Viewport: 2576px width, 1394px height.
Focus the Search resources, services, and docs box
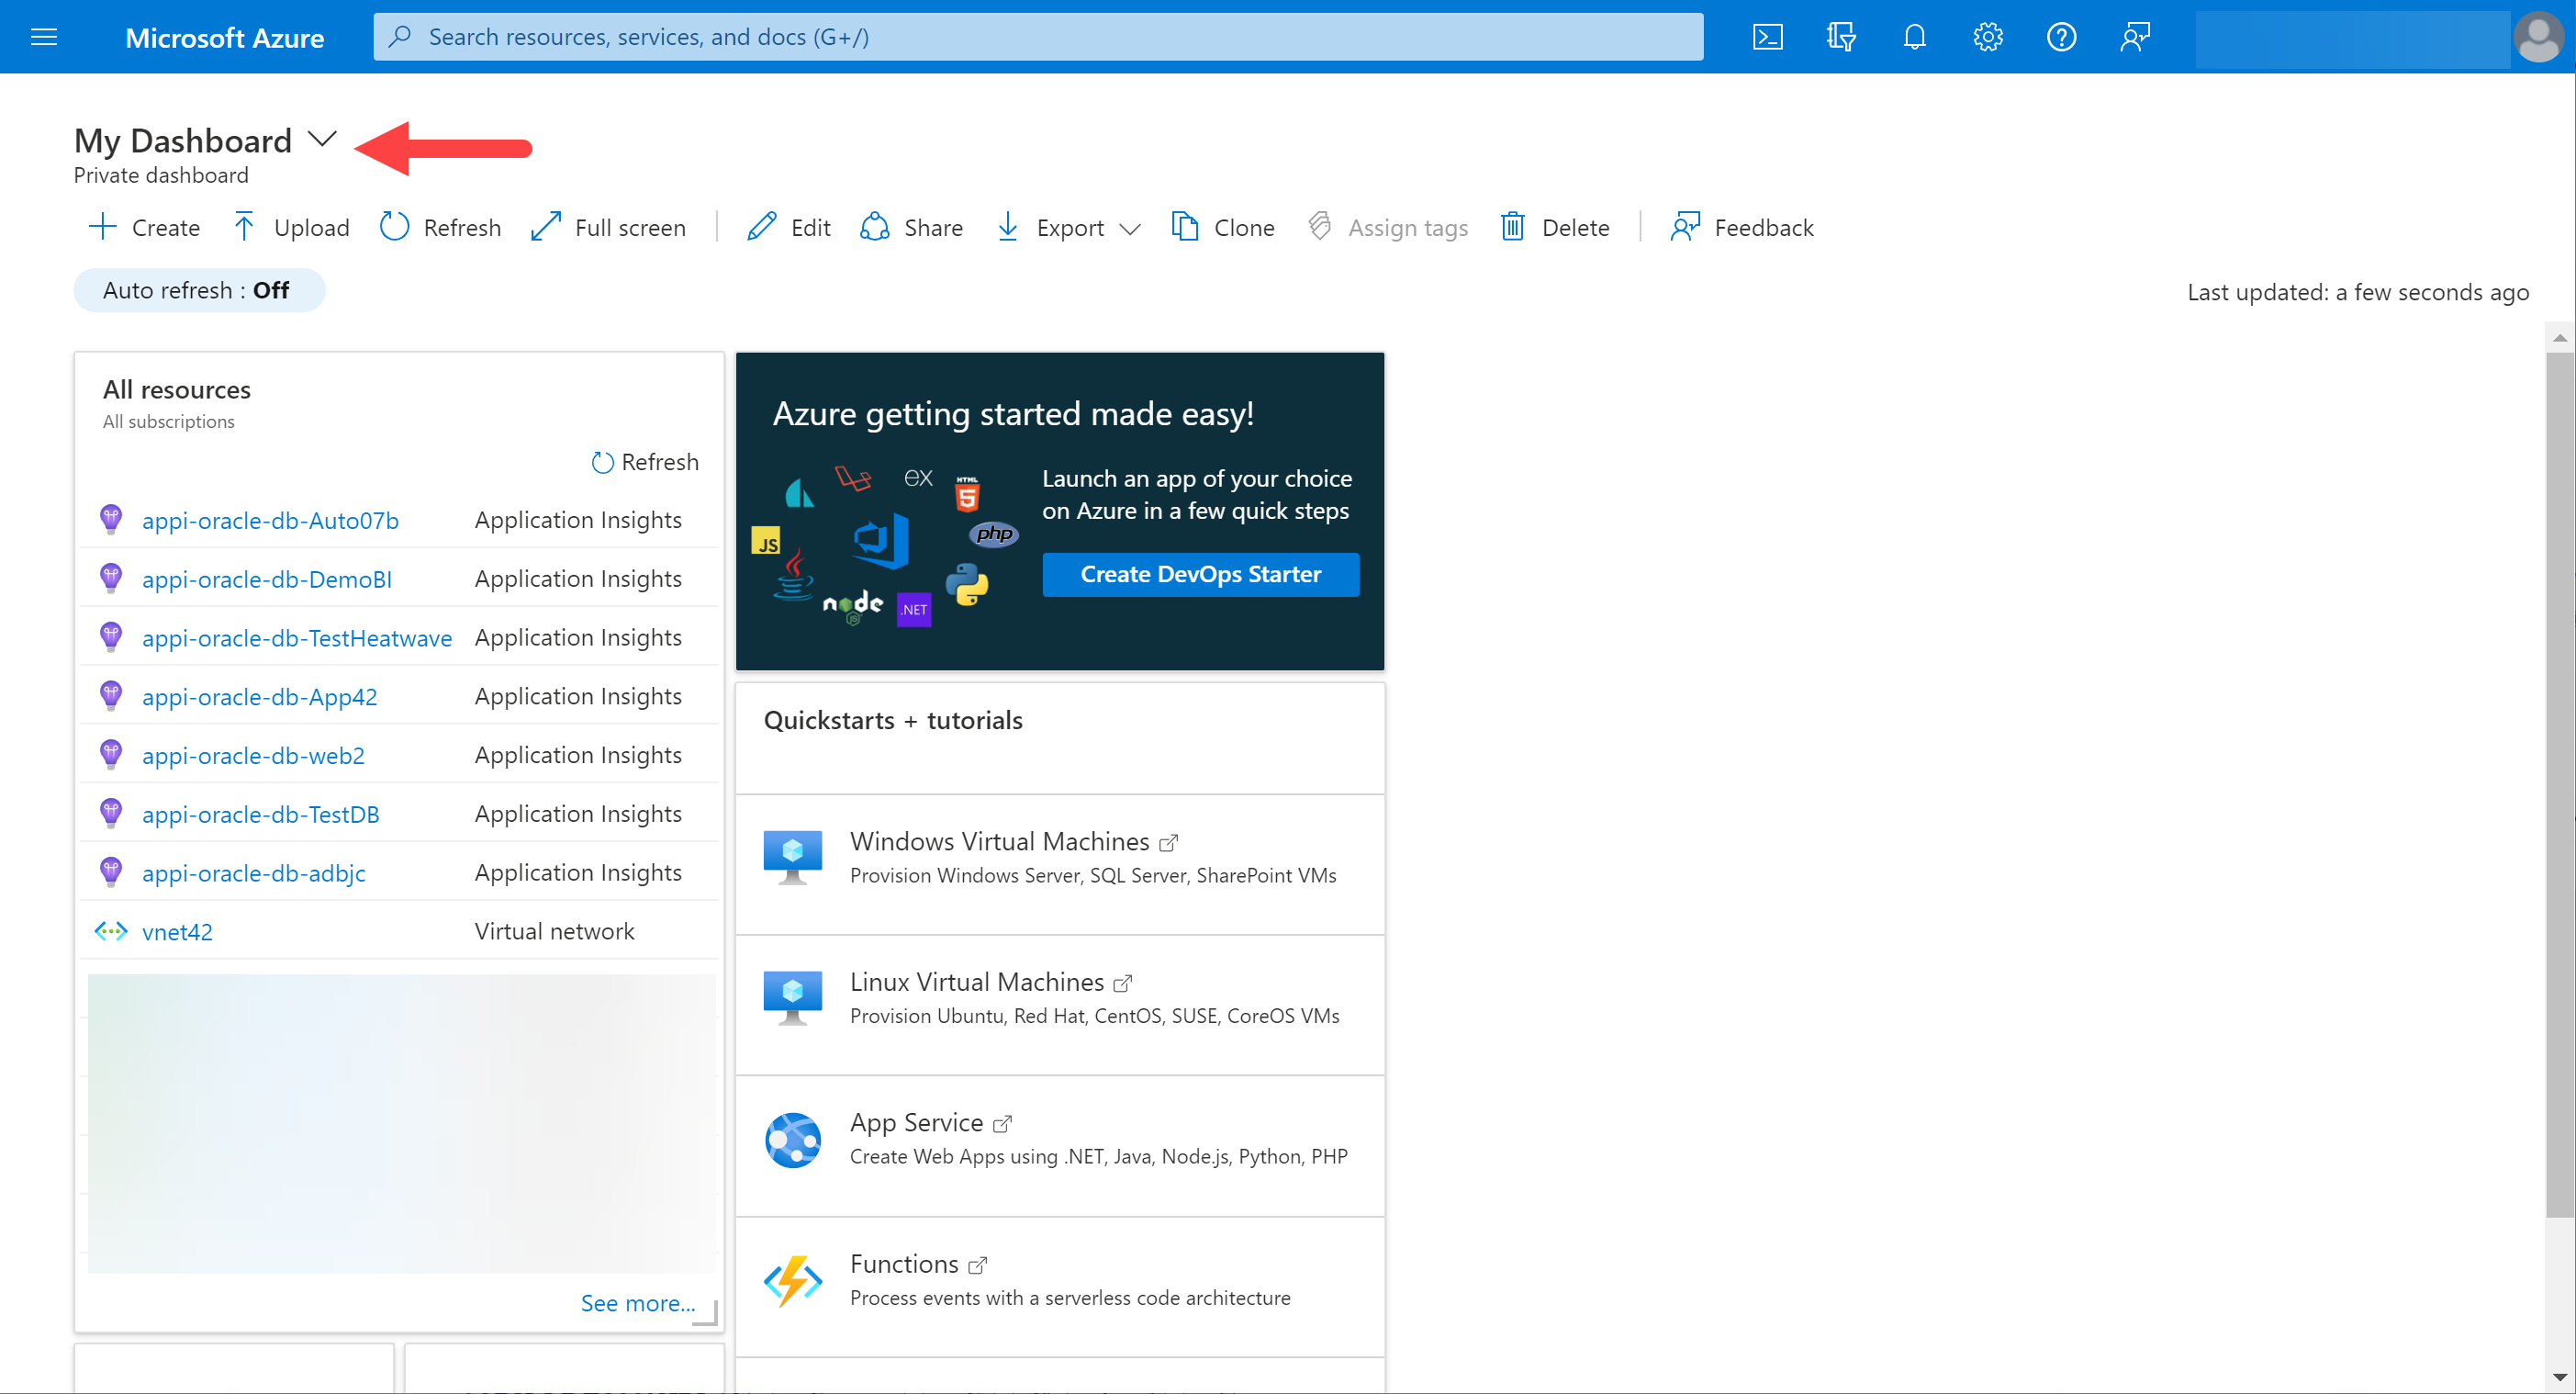tap(1038, 37)
